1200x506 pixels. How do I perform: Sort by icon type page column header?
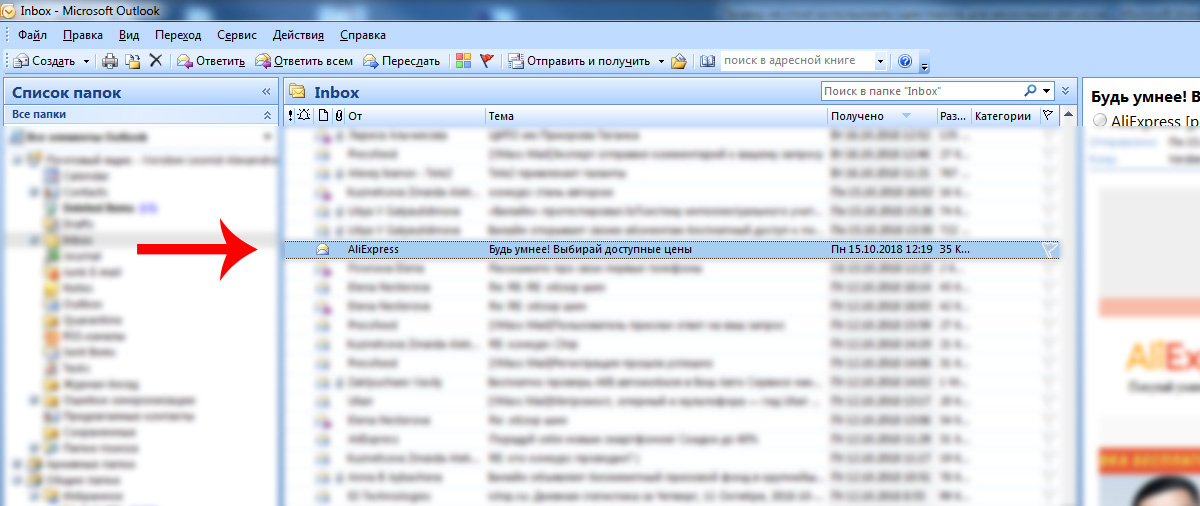pyautogui.click(x=323, y=116)
